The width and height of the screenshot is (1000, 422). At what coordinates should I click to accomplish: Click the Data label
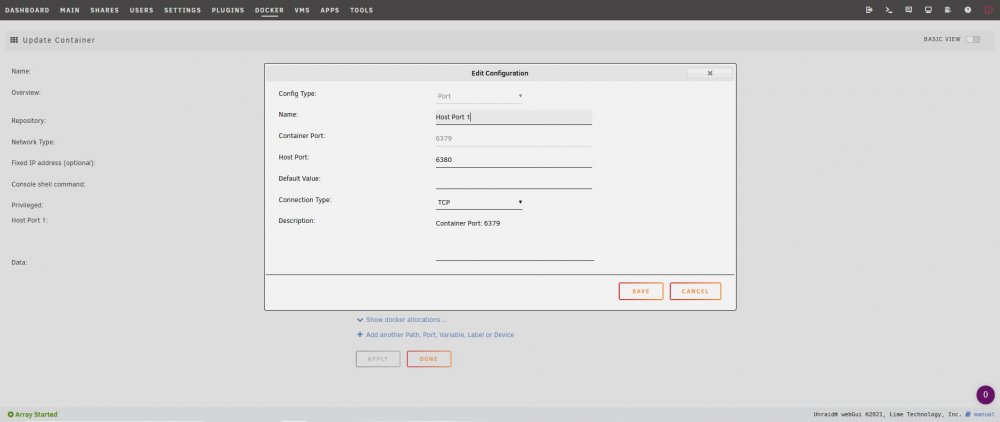(19, 262)
